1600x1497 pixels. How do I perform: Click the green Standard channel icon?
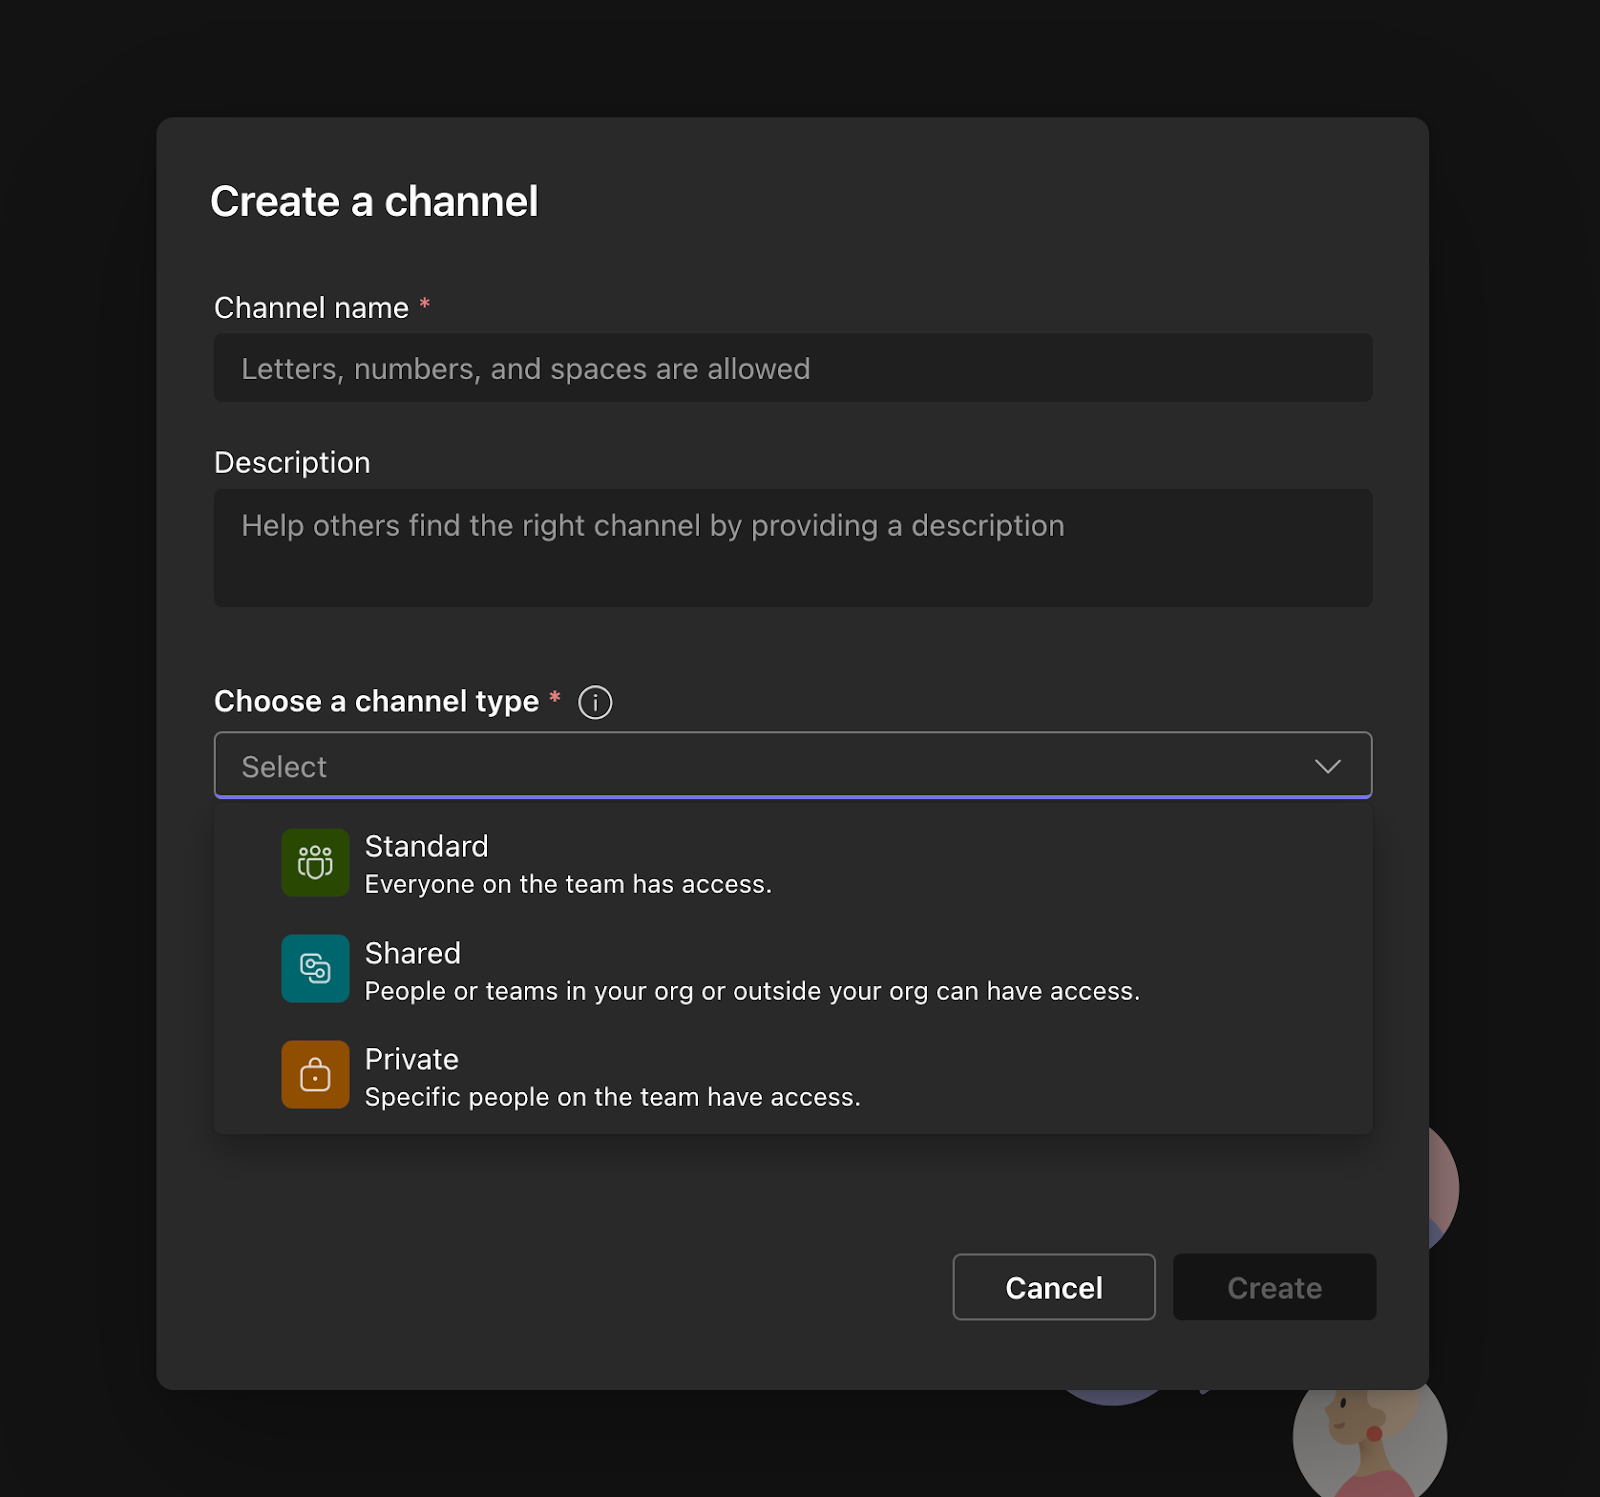click(315, 862)
